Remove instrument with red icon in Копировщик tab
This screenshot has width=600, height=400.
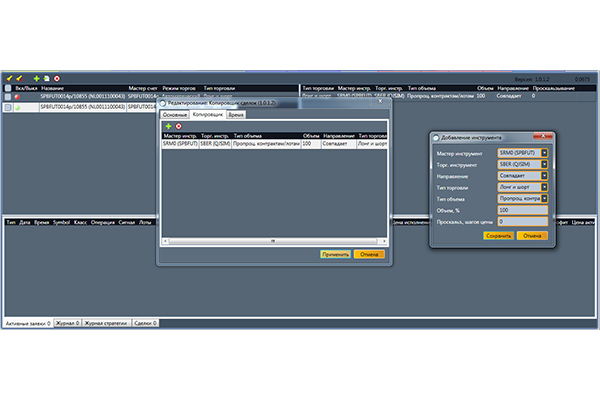pyautogui.click(x=179, y=126)
